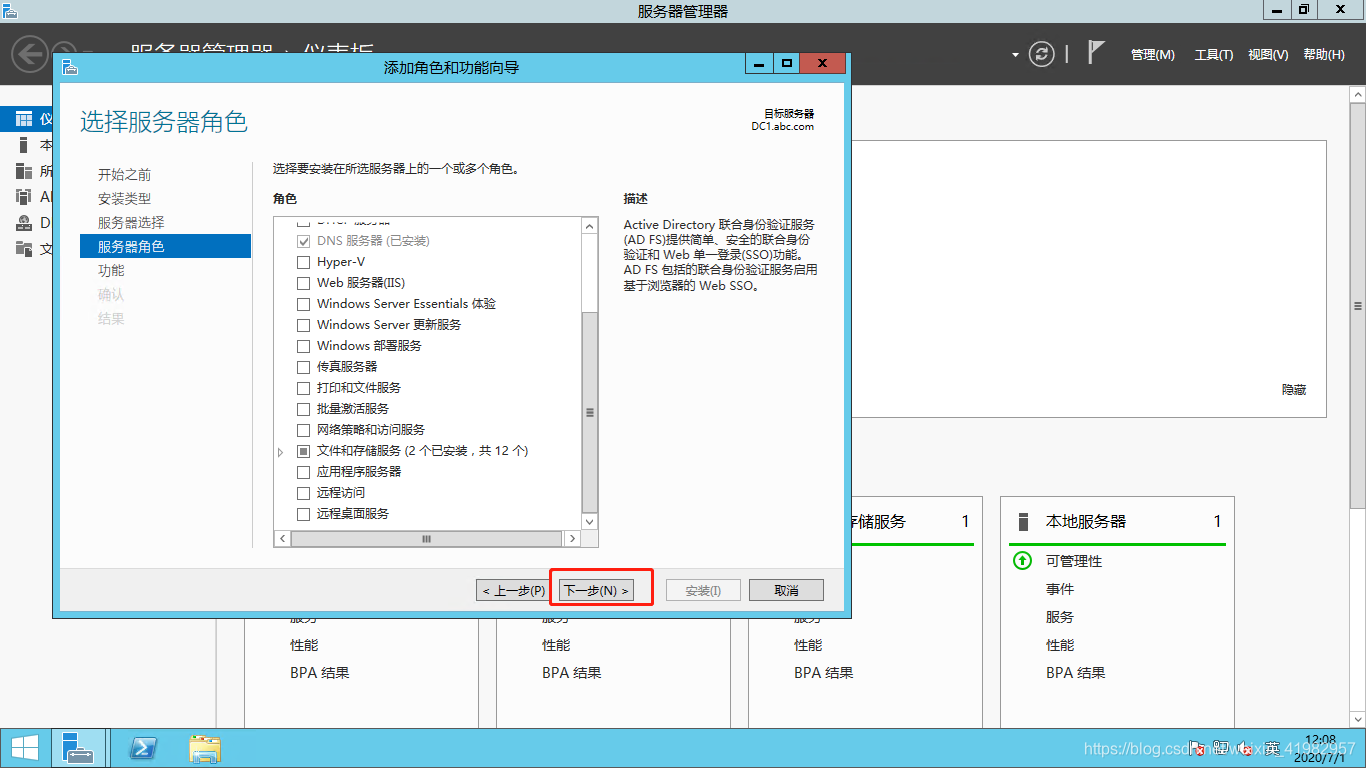This screenshot has height=768, width=1366.
Task: Launch PowerShell from taskbar
Action: (x=143, y=748)
